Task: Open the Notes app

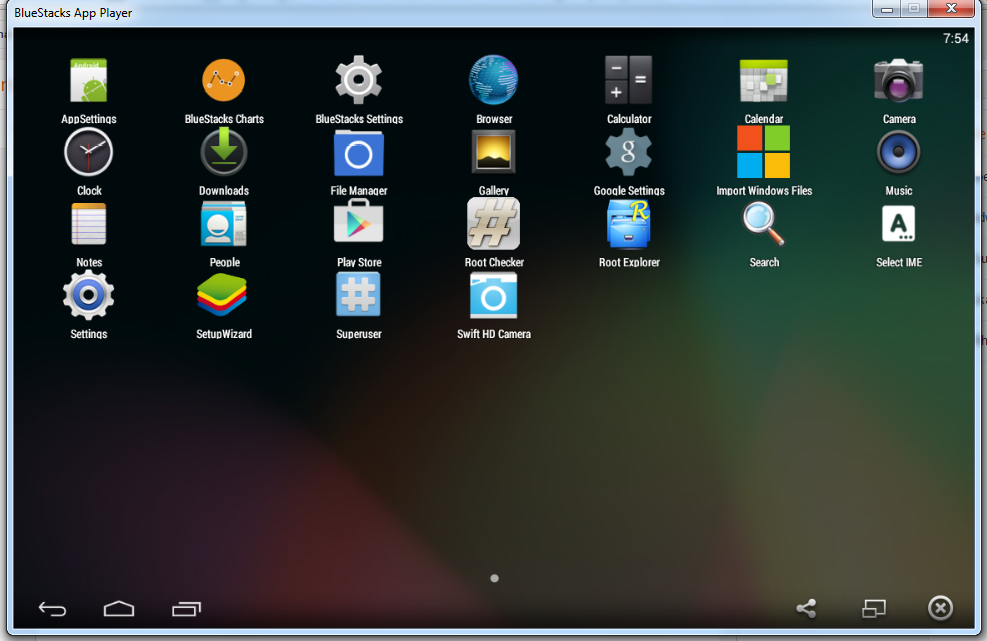Action: [x=89, y=224]
